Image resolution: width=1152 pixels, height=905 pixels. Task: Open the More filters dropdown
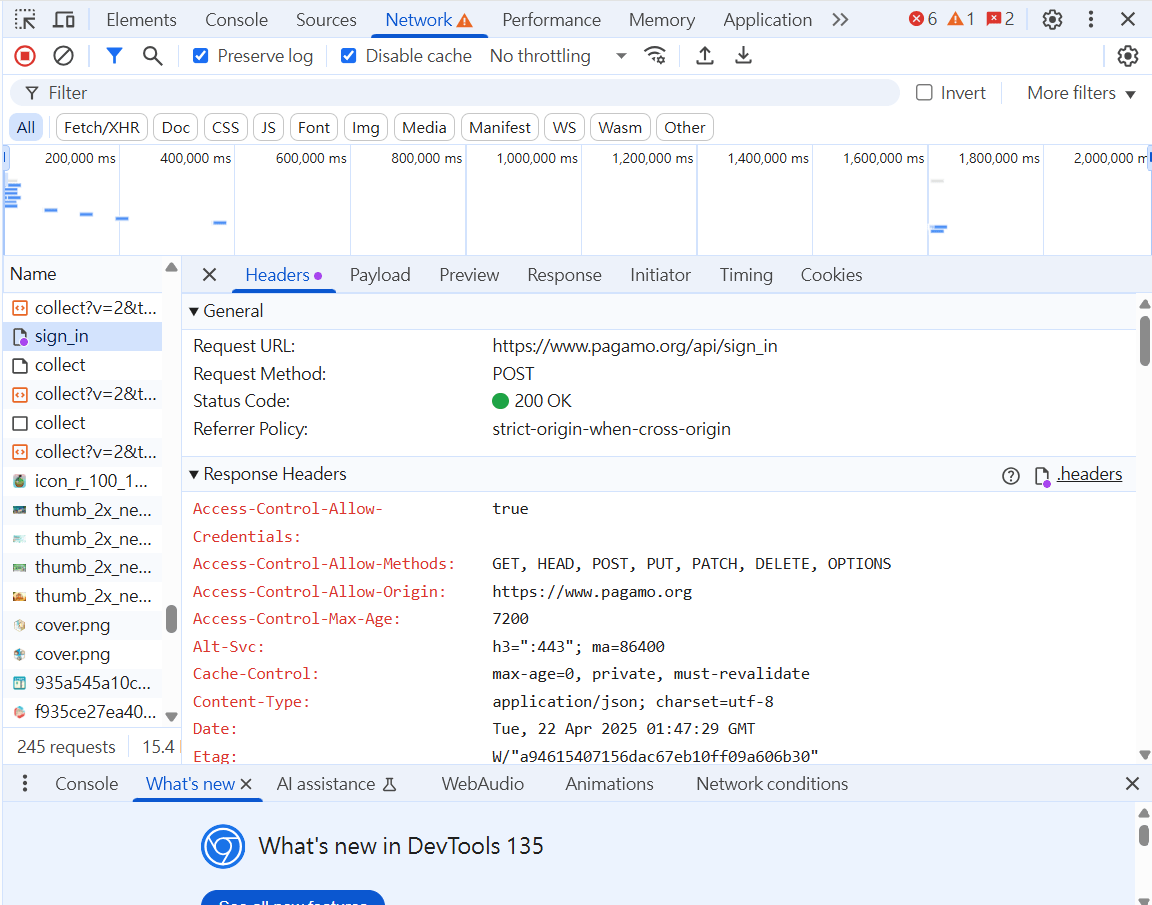[x=1081, y=93]
